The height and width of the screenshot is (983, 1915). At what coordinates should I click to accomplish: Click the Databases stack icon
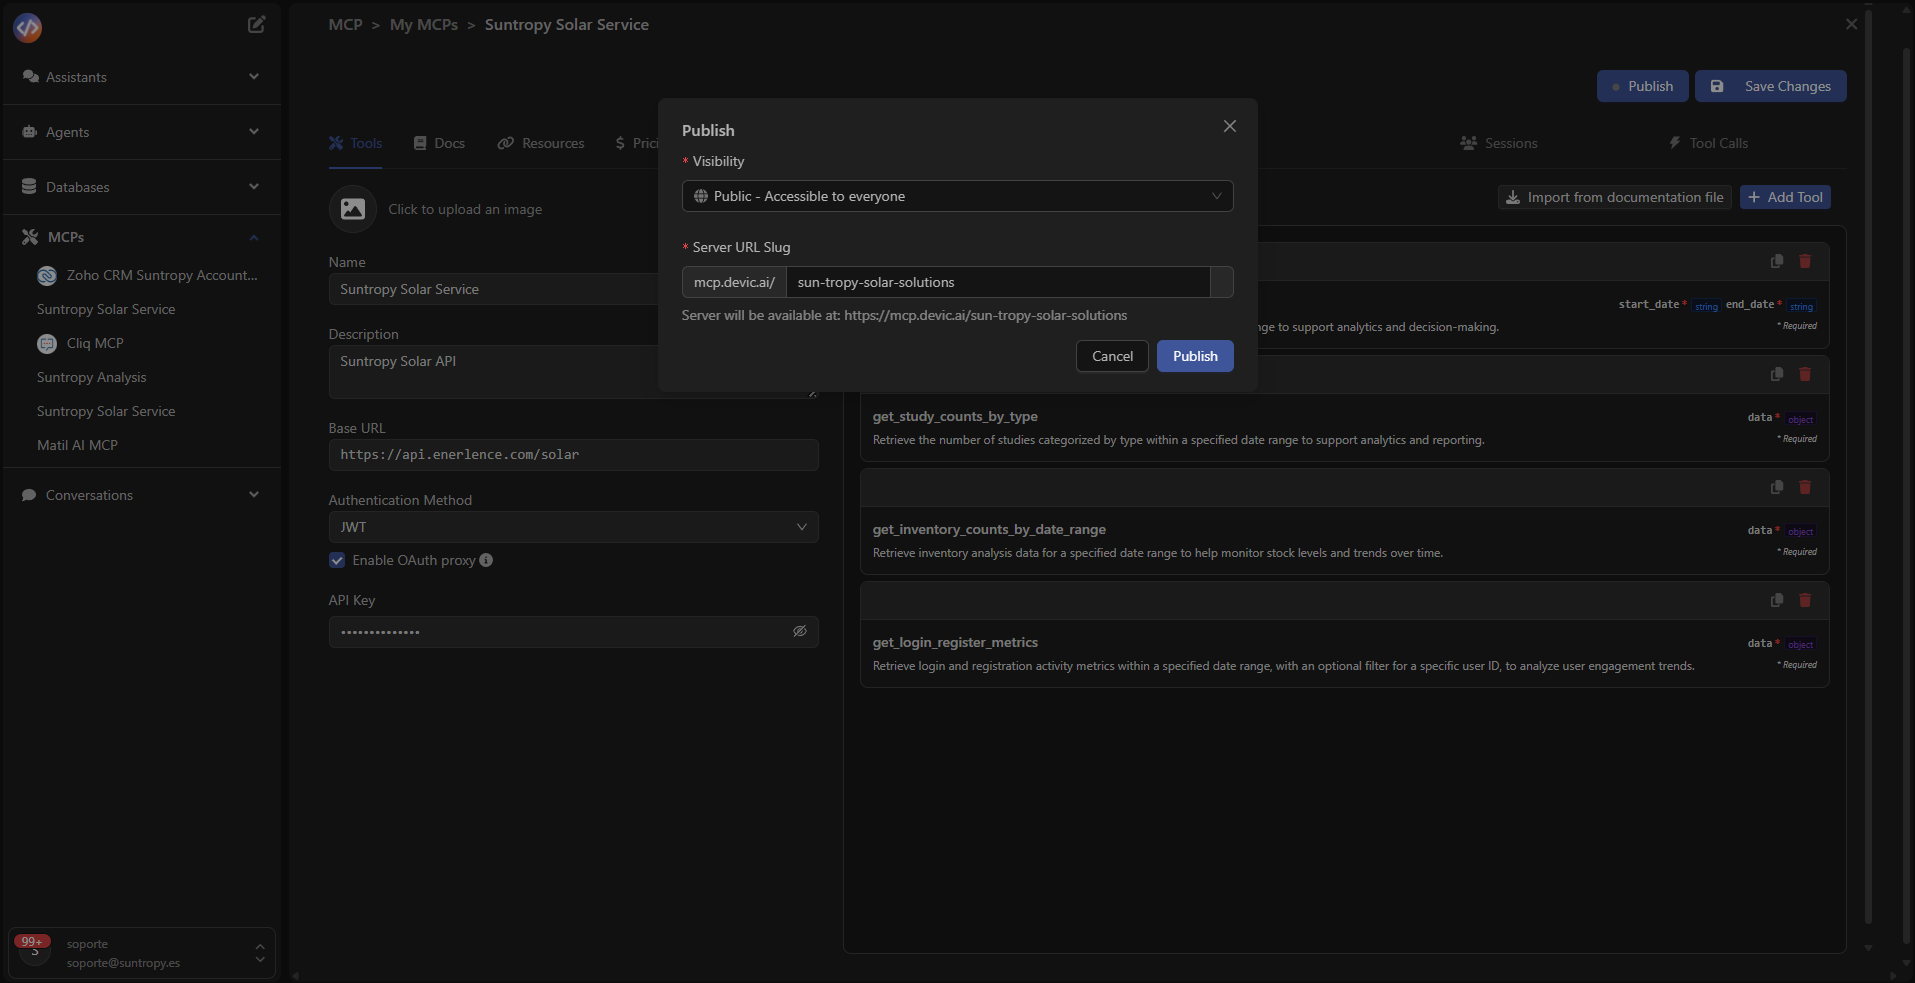29,187
